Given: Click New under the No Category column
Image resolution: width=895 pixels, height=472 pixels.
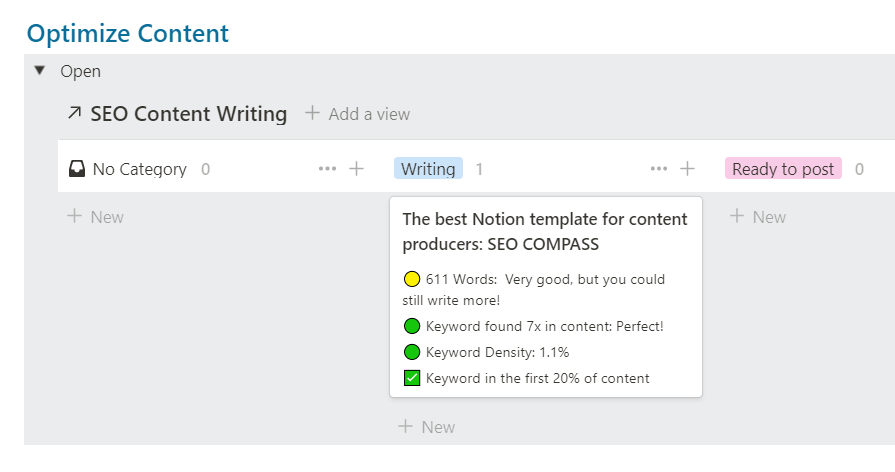Looking at the screenshot, I should [95, 217].
